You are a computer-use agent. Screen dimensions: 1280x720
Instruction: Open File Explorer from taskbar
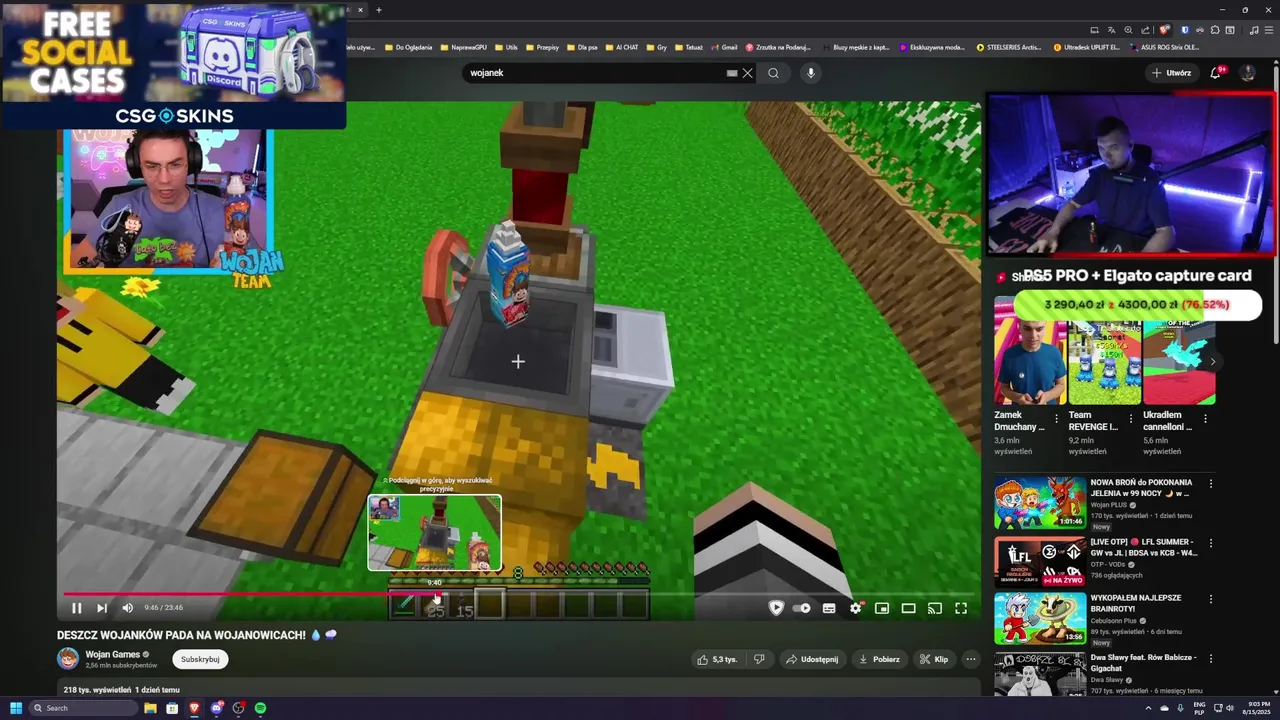click(x=150, y=708)
